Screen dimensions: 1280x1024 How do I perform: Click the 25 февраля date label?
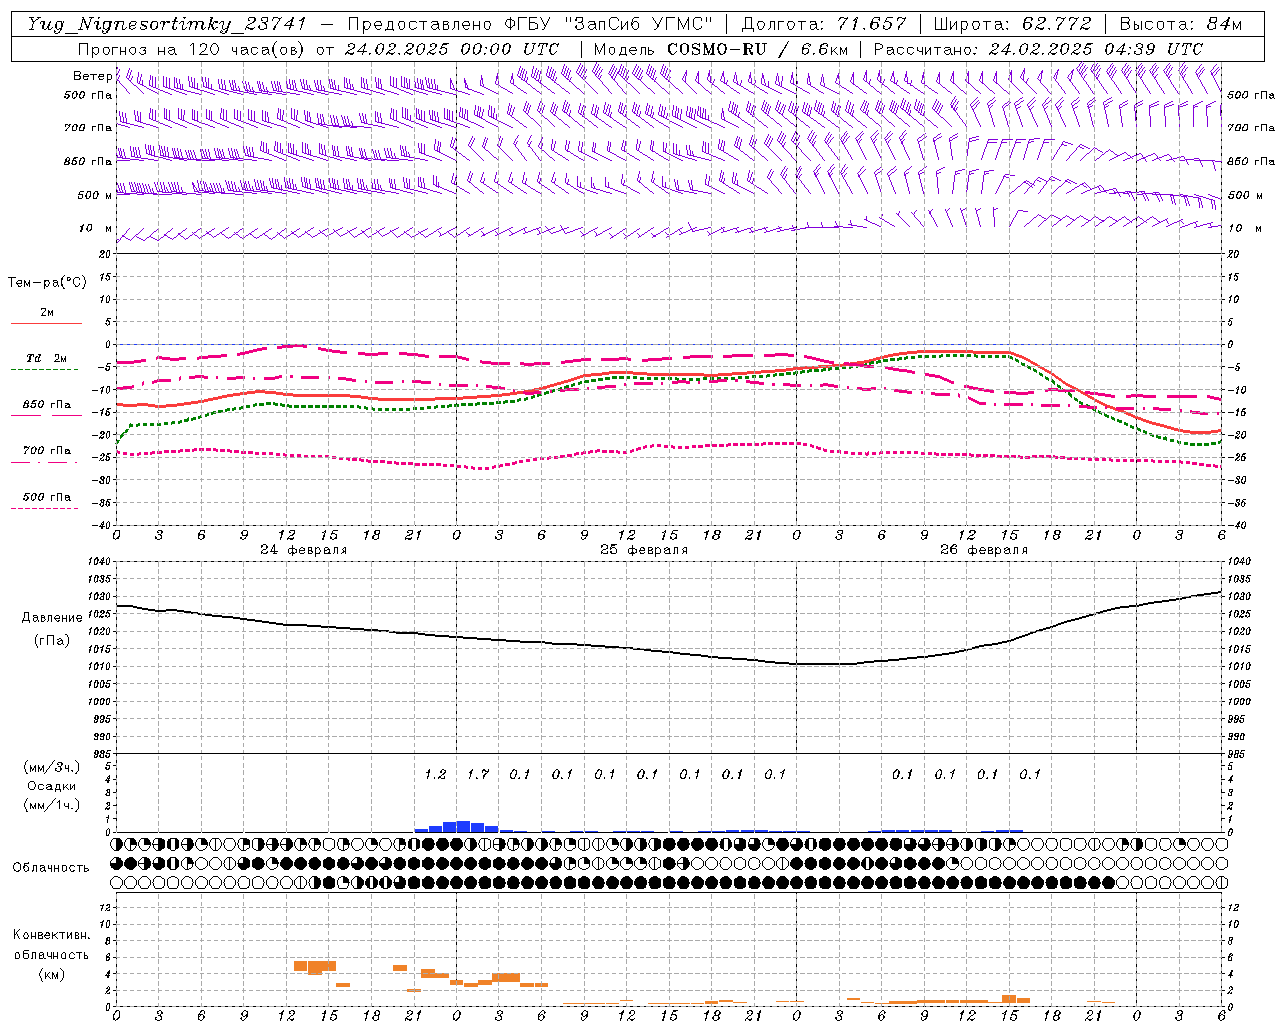tap(643, 550)
